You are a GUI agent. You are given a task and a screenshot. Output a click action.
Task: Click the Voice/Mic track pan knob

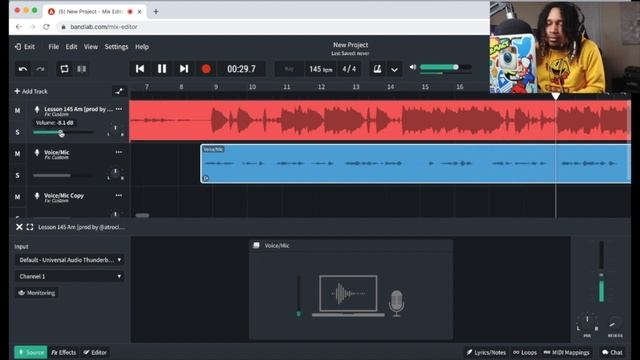coord(116,173)
